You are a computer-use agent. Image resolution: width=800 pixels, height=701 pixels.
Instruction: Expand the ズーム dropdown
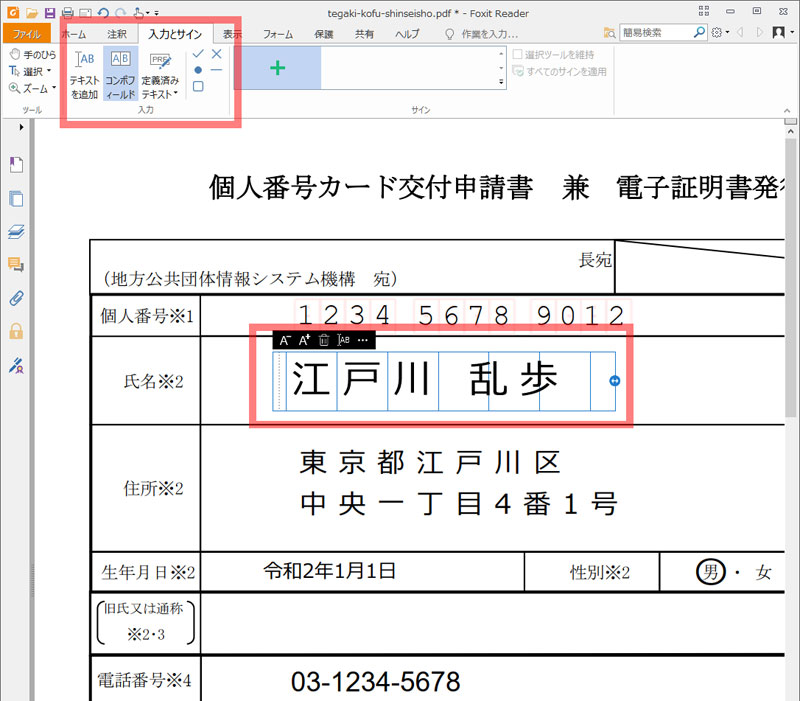click(52, 88)
